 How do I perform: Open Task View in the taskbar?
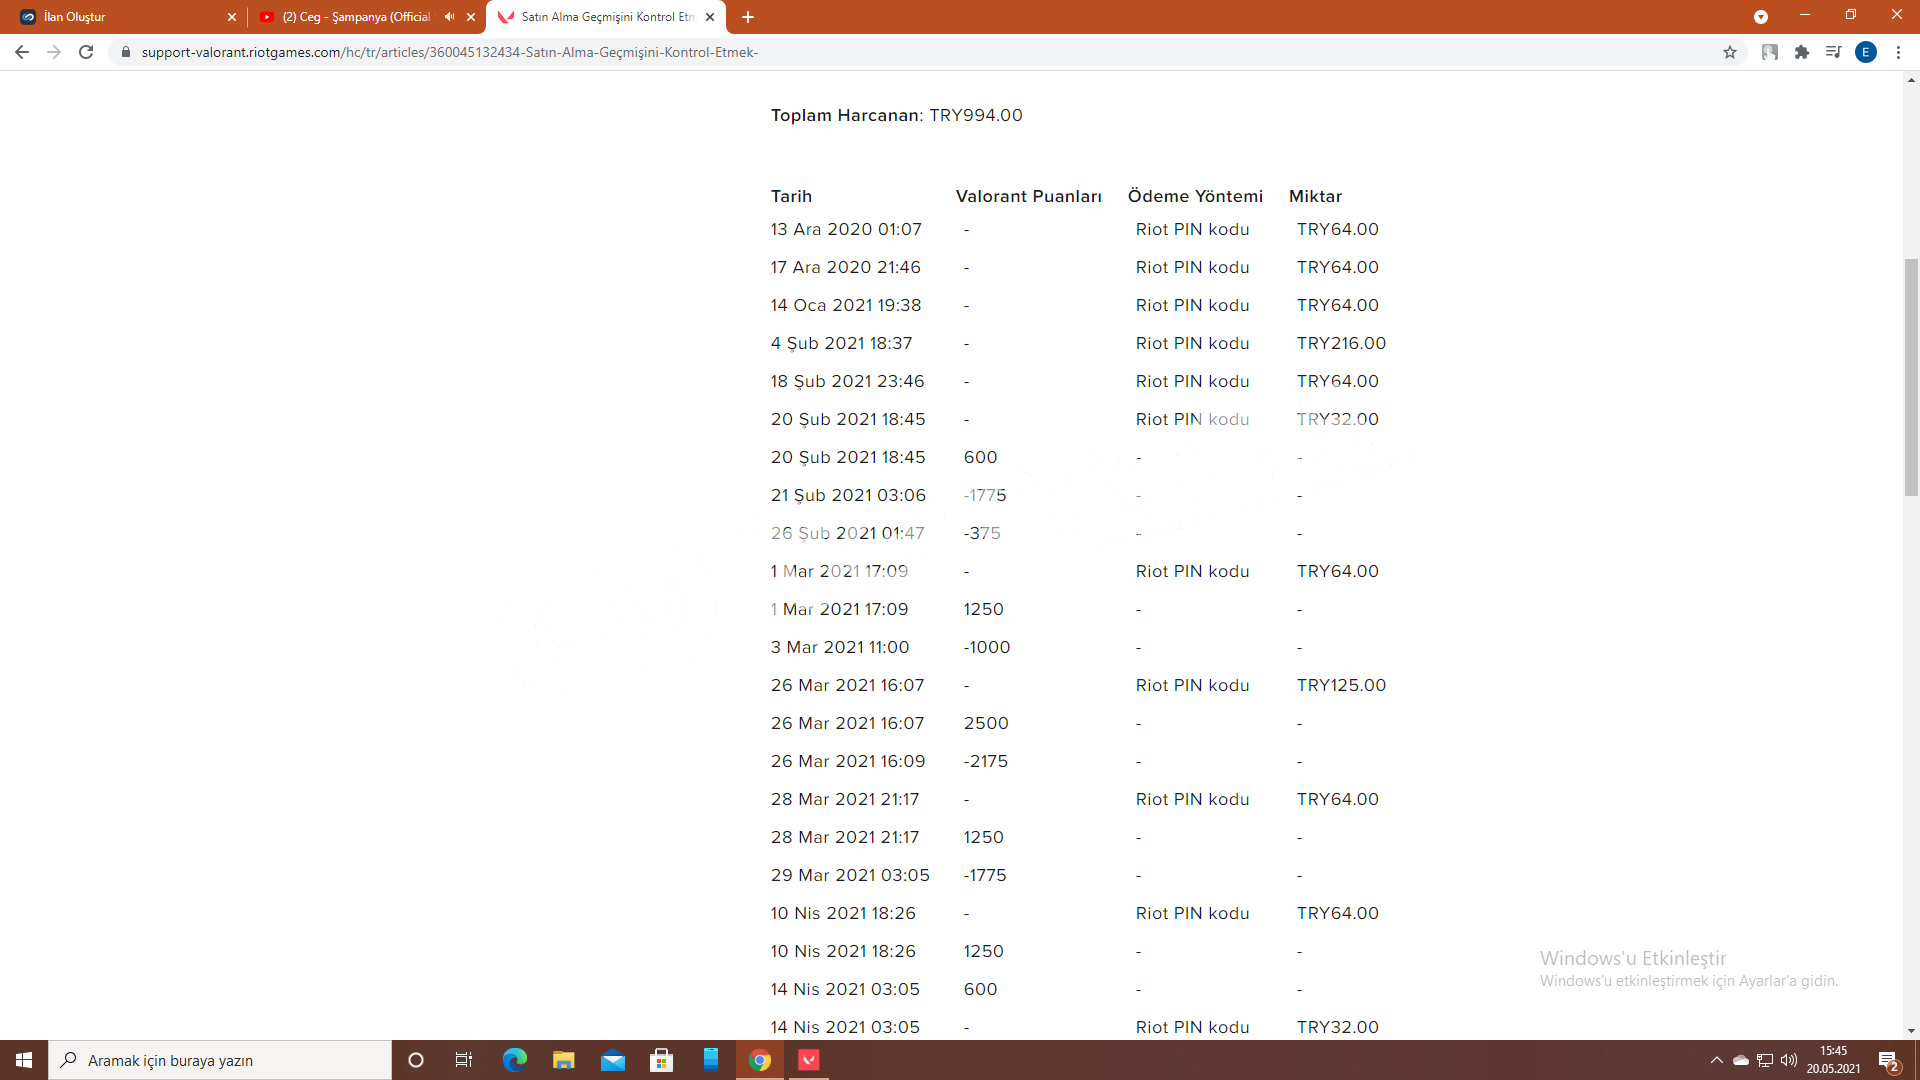[464, 1060]
